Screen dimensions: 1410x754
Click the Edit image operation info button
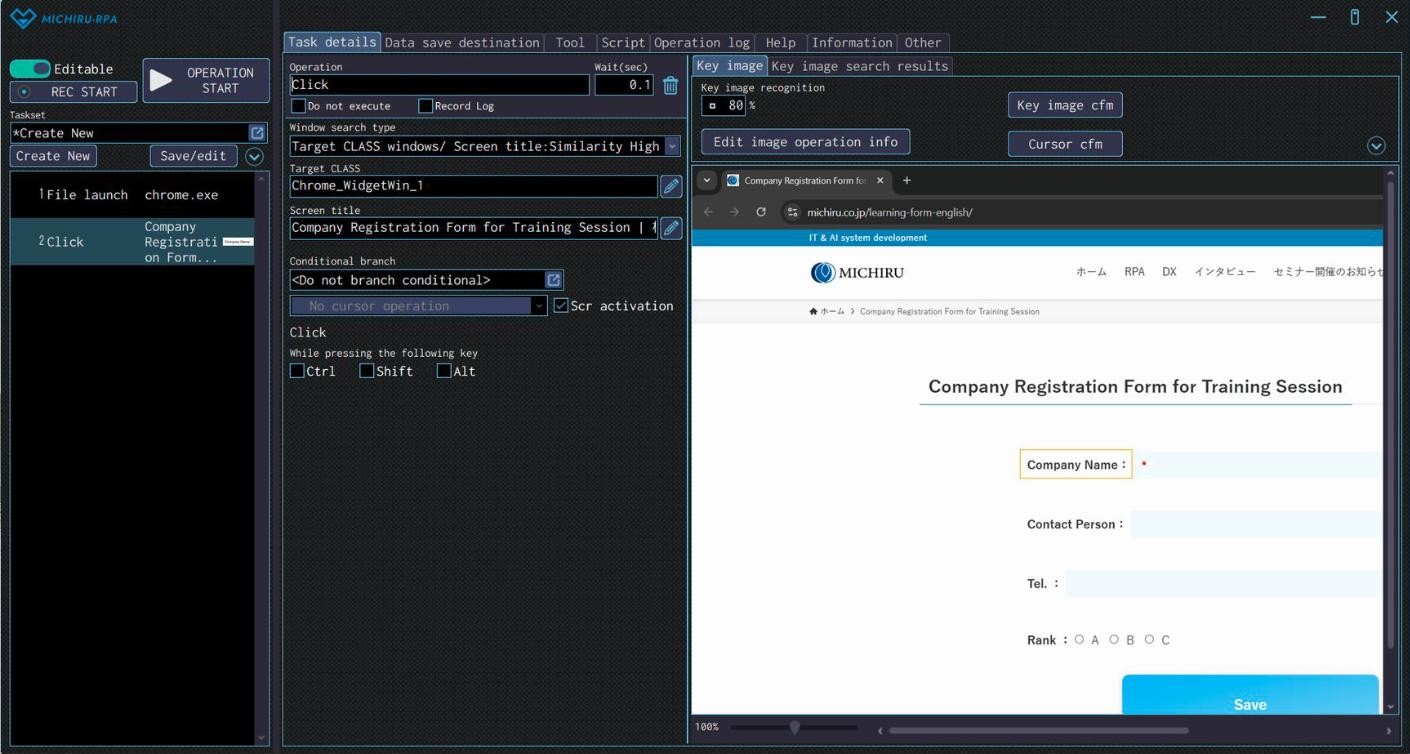pos(806,142)
